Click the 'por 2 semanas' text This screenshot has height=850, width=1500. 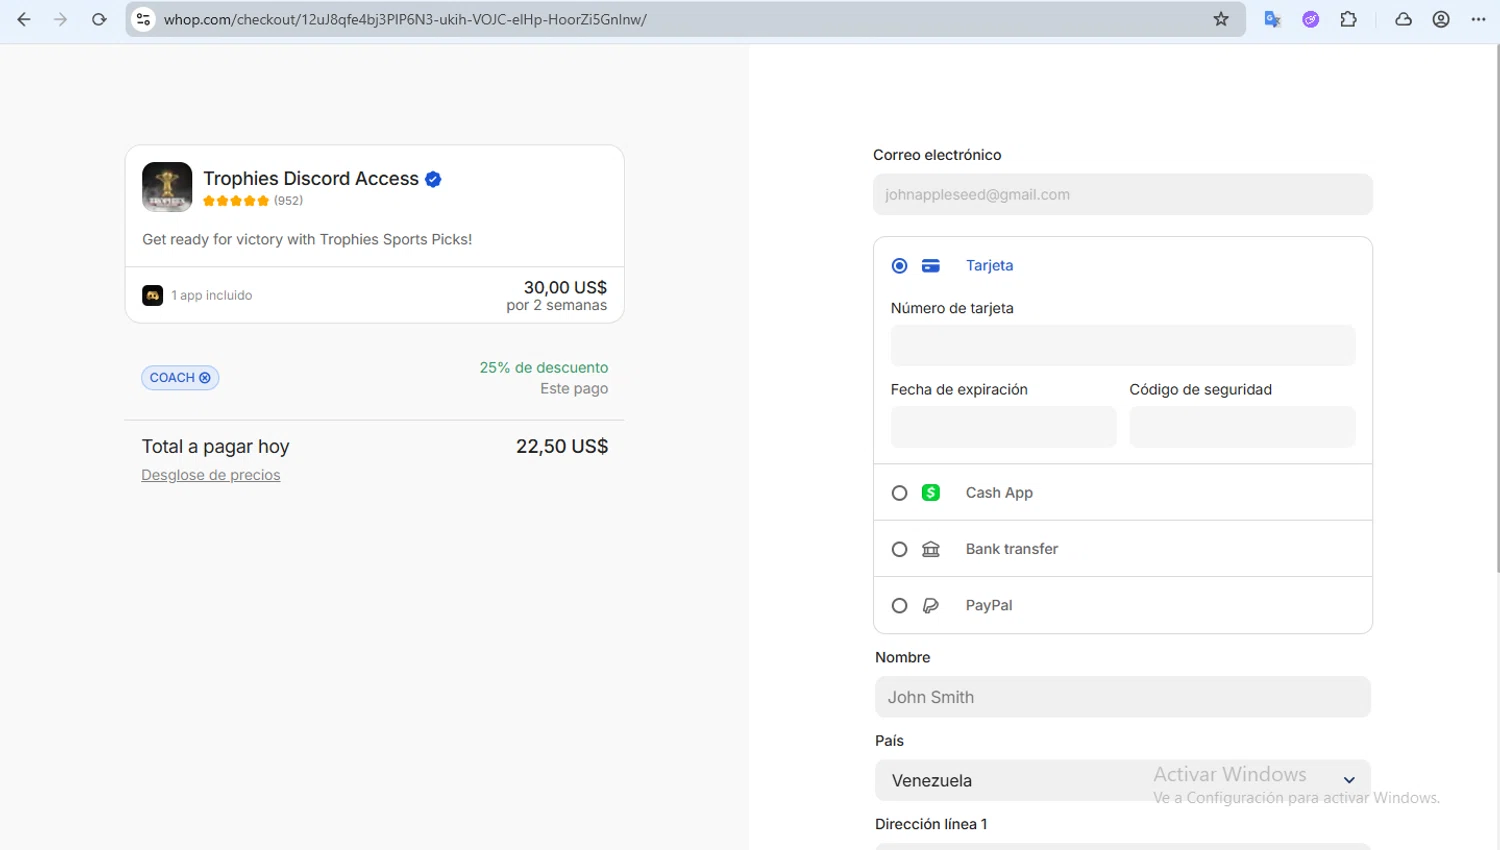tap(557, 306)
